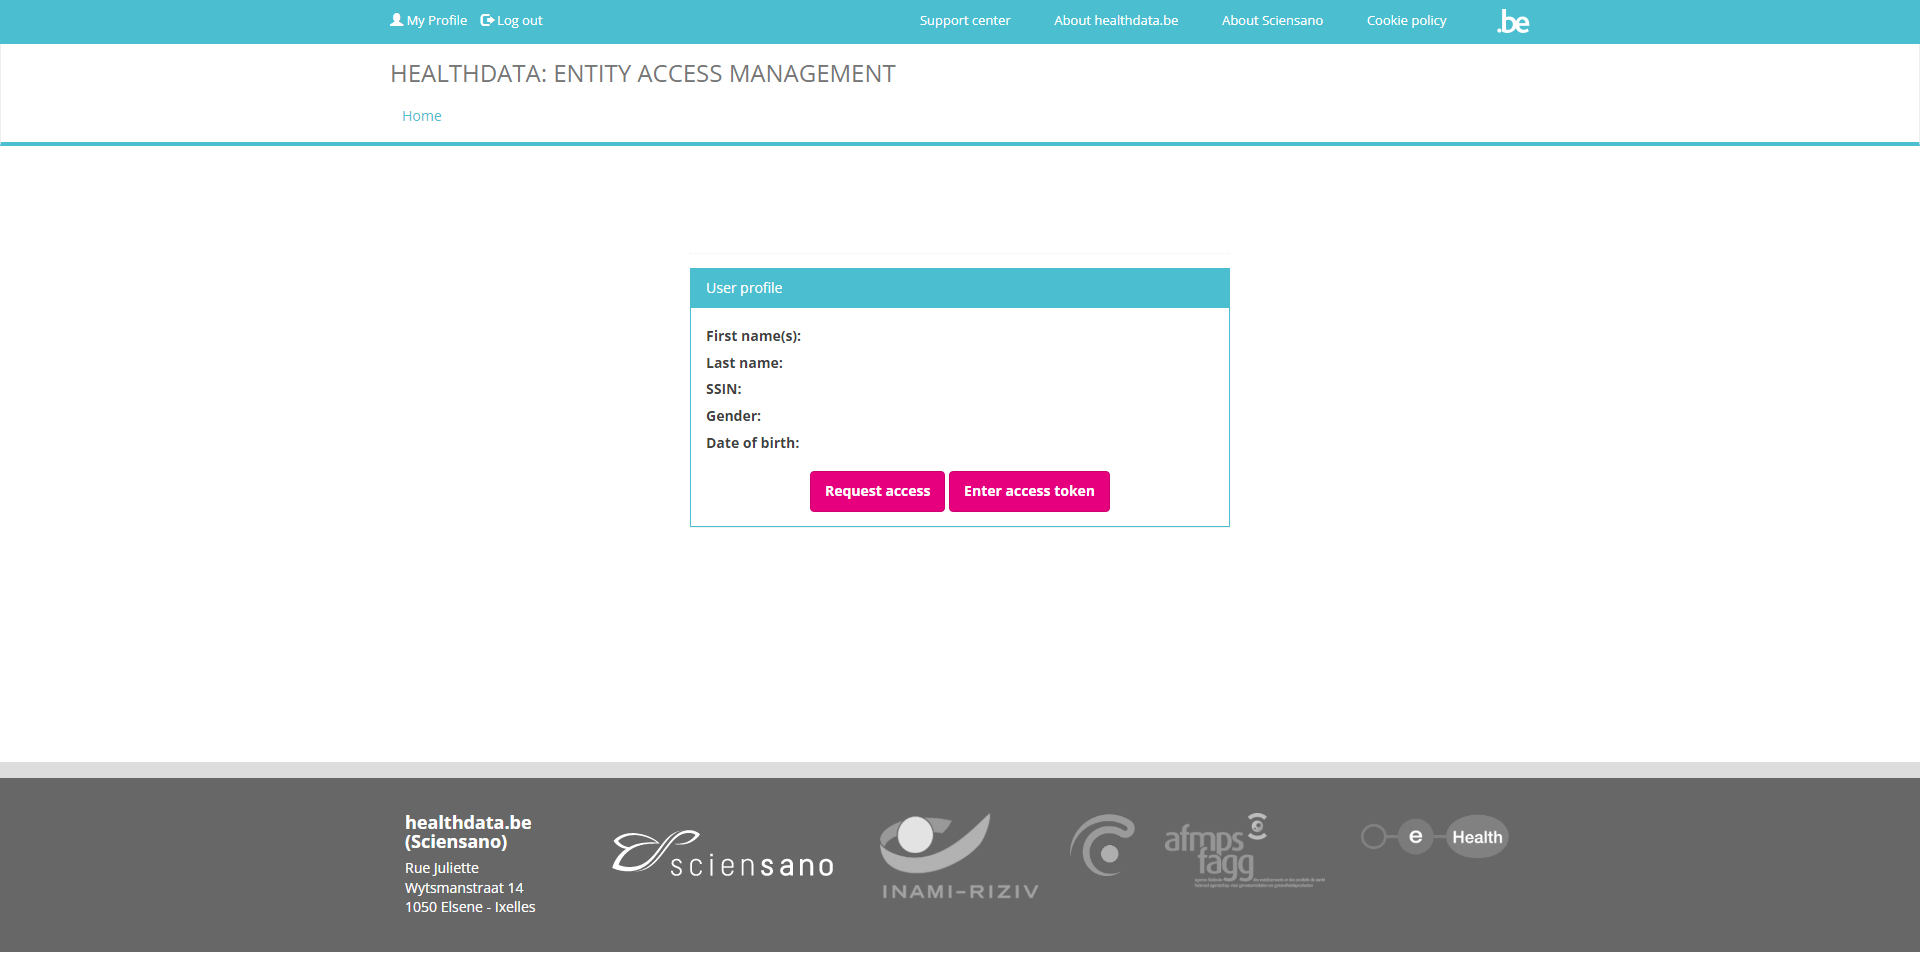Click the .be Belgium logo in header
The image size is (1920, 953).
[1513, 22]
